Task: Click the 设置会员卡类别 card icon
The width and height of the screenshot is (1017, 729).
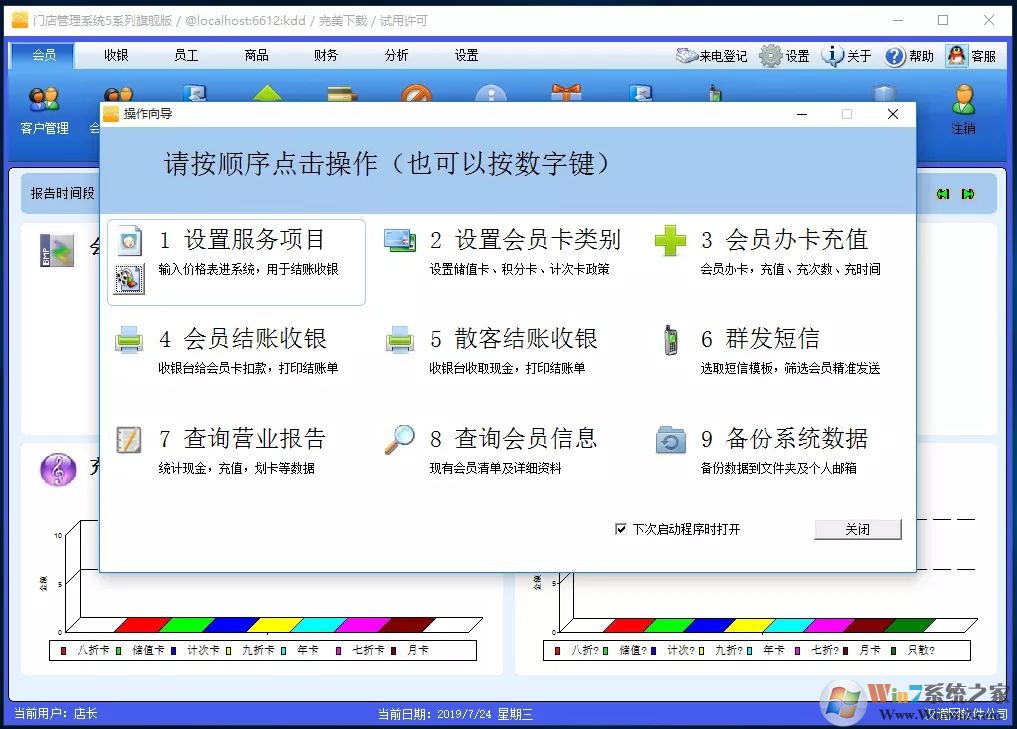Action: pos(401,239)
